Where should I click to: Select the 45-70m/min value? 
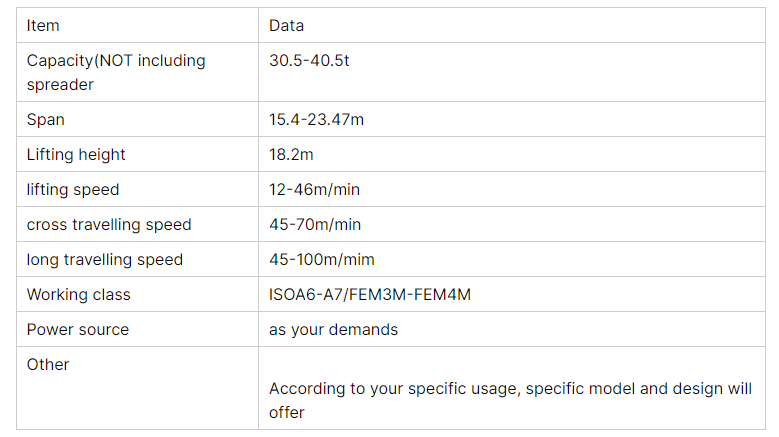tap(315, 224)
